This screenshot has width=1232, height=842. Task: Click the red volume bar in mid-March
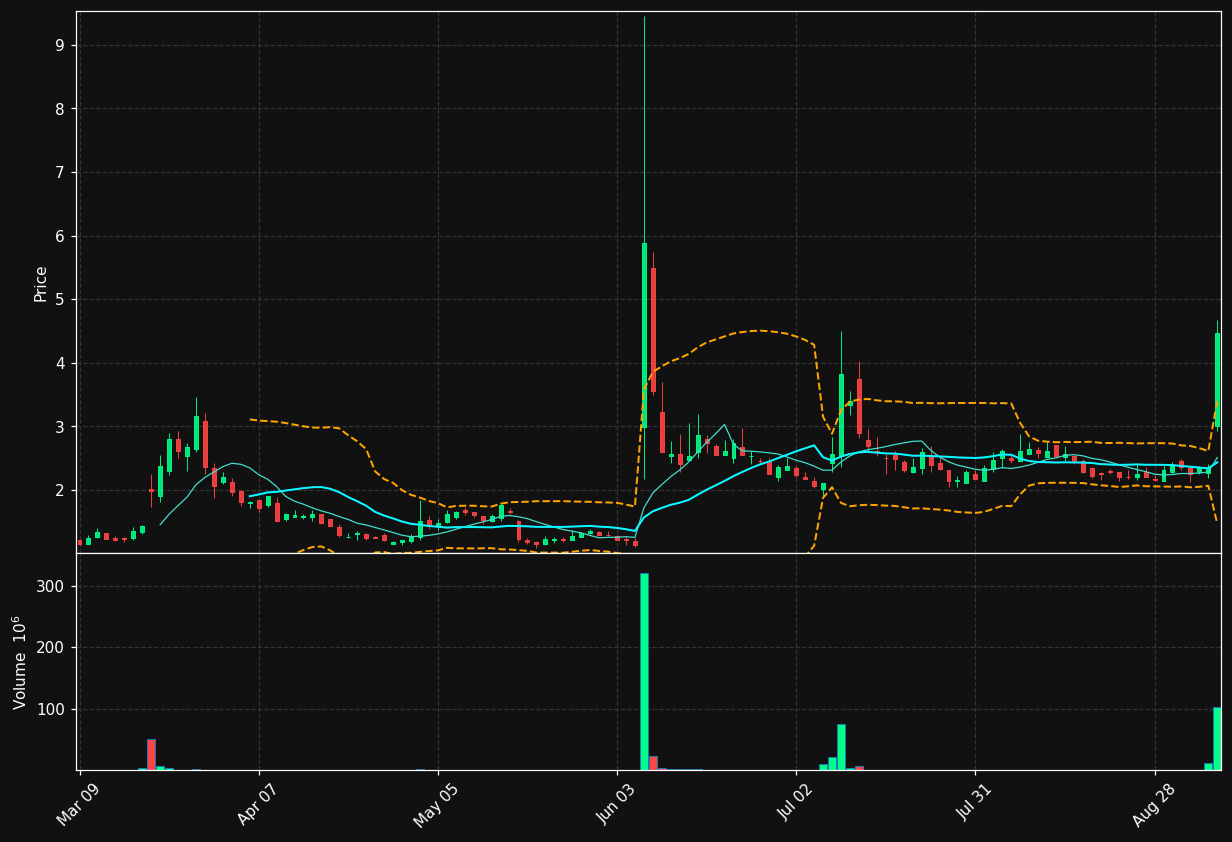pos(151,755)
